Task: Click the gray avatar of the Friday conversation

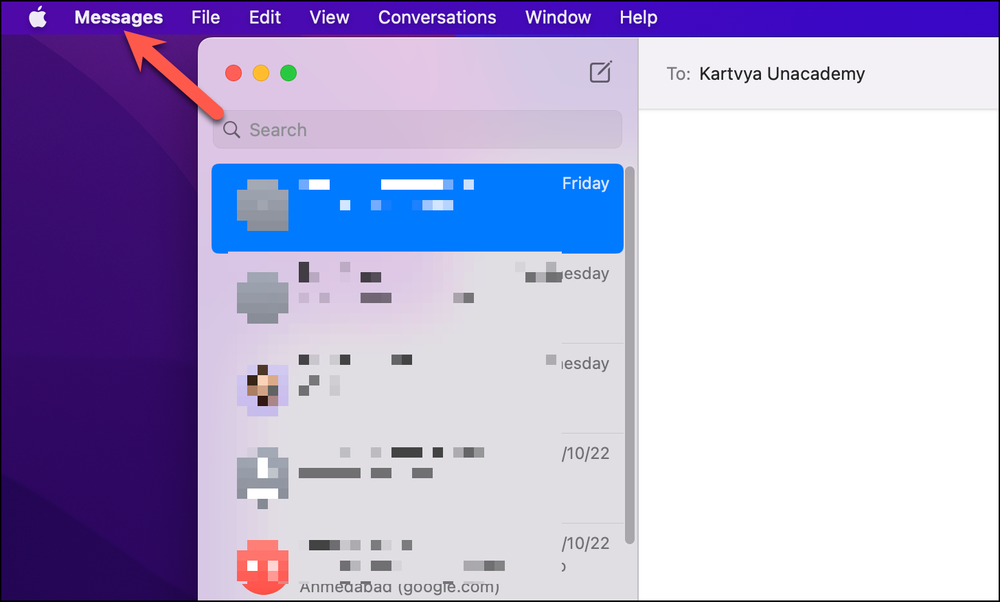Action: [x=263, y=207]
